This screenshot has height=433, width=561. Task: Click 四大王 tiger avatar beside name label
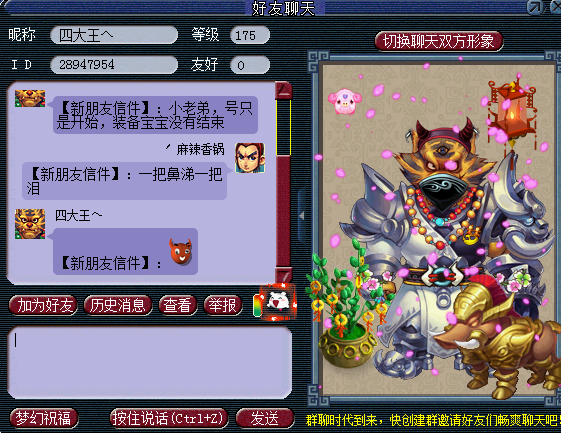click(30, 224)
